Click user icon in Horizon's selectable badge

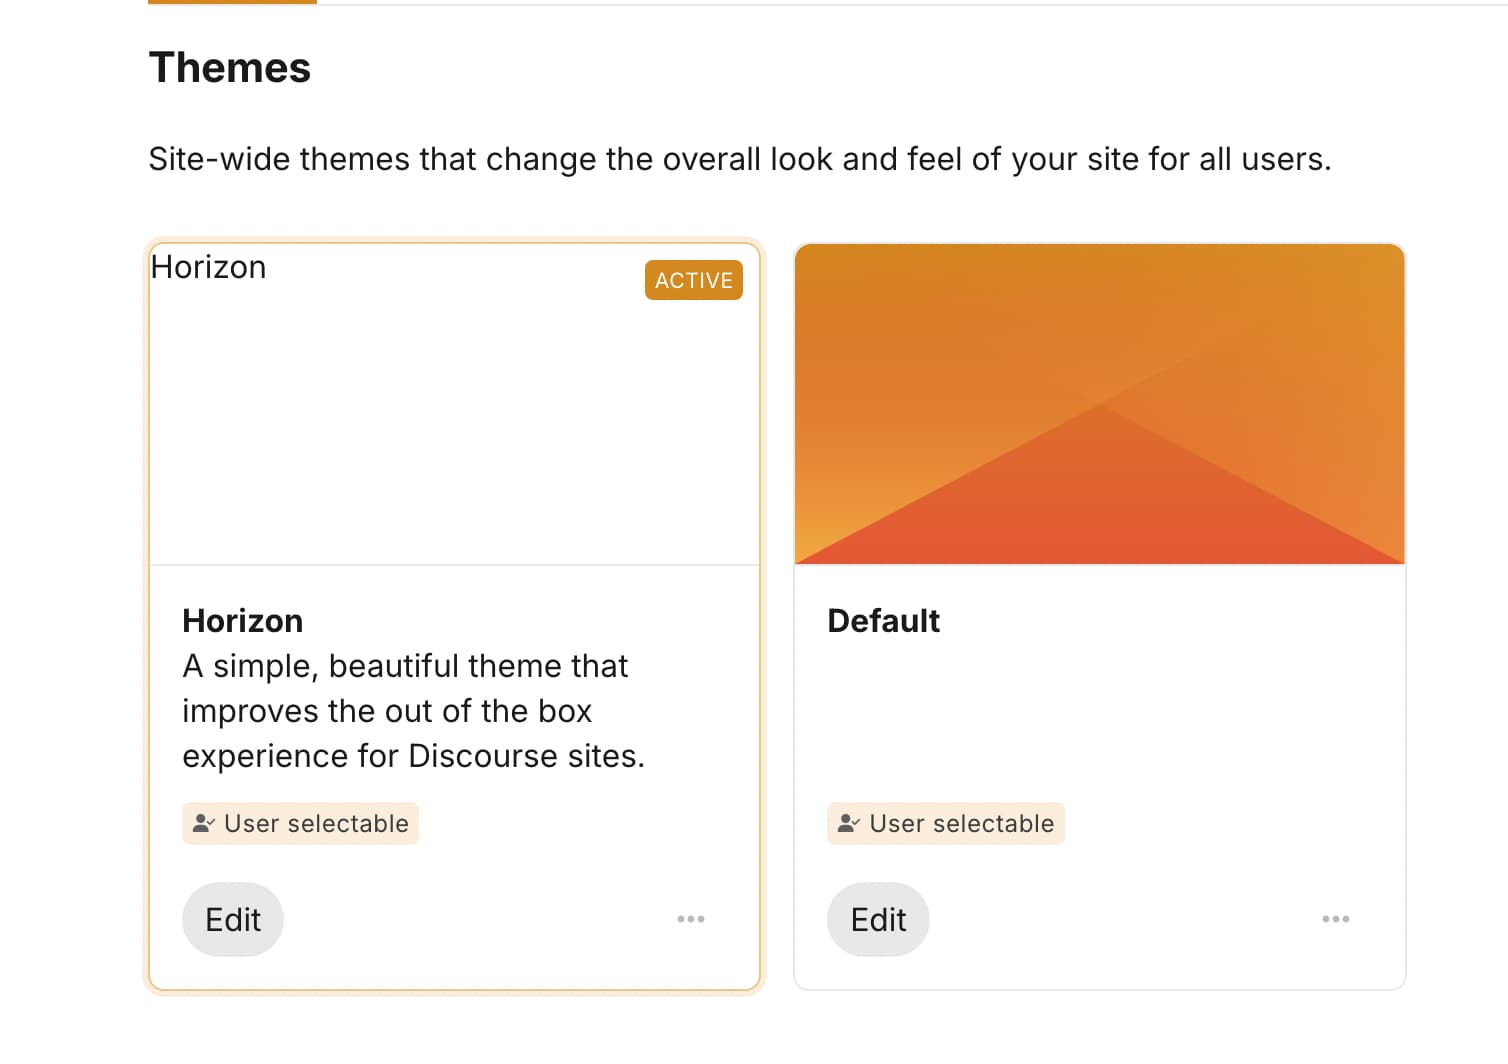(204, 824)
